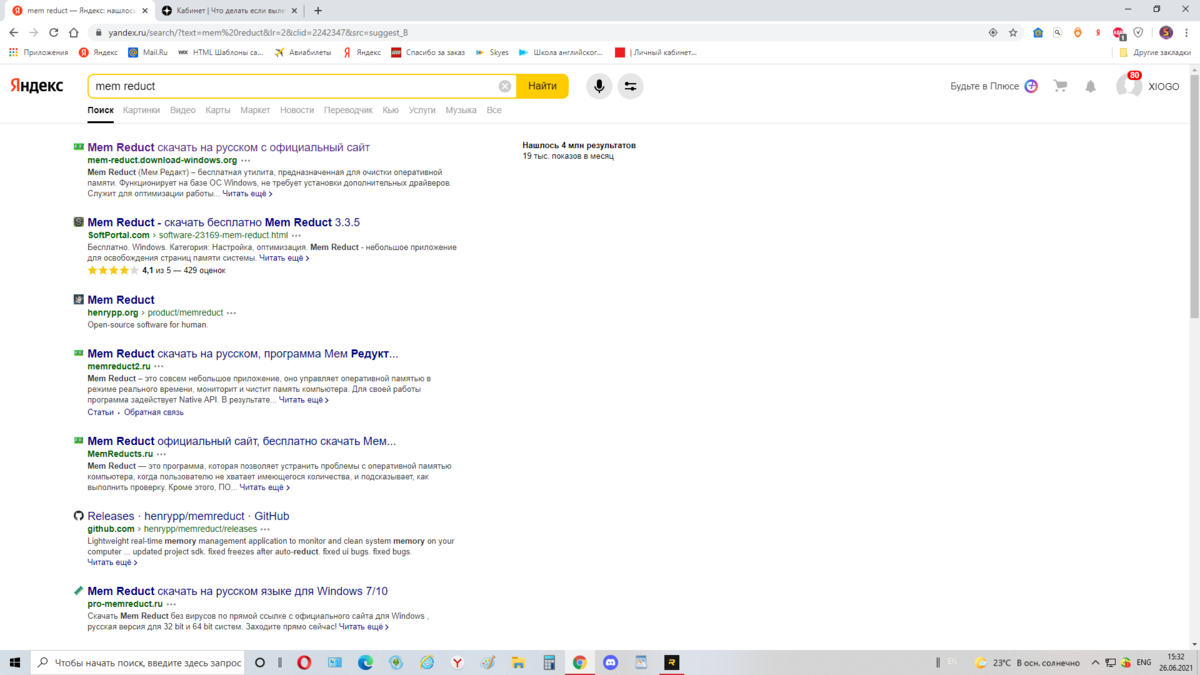The image size is (1200, 675).
Task: Open notifications bell icon
Action: click(x=1091, y=86)
